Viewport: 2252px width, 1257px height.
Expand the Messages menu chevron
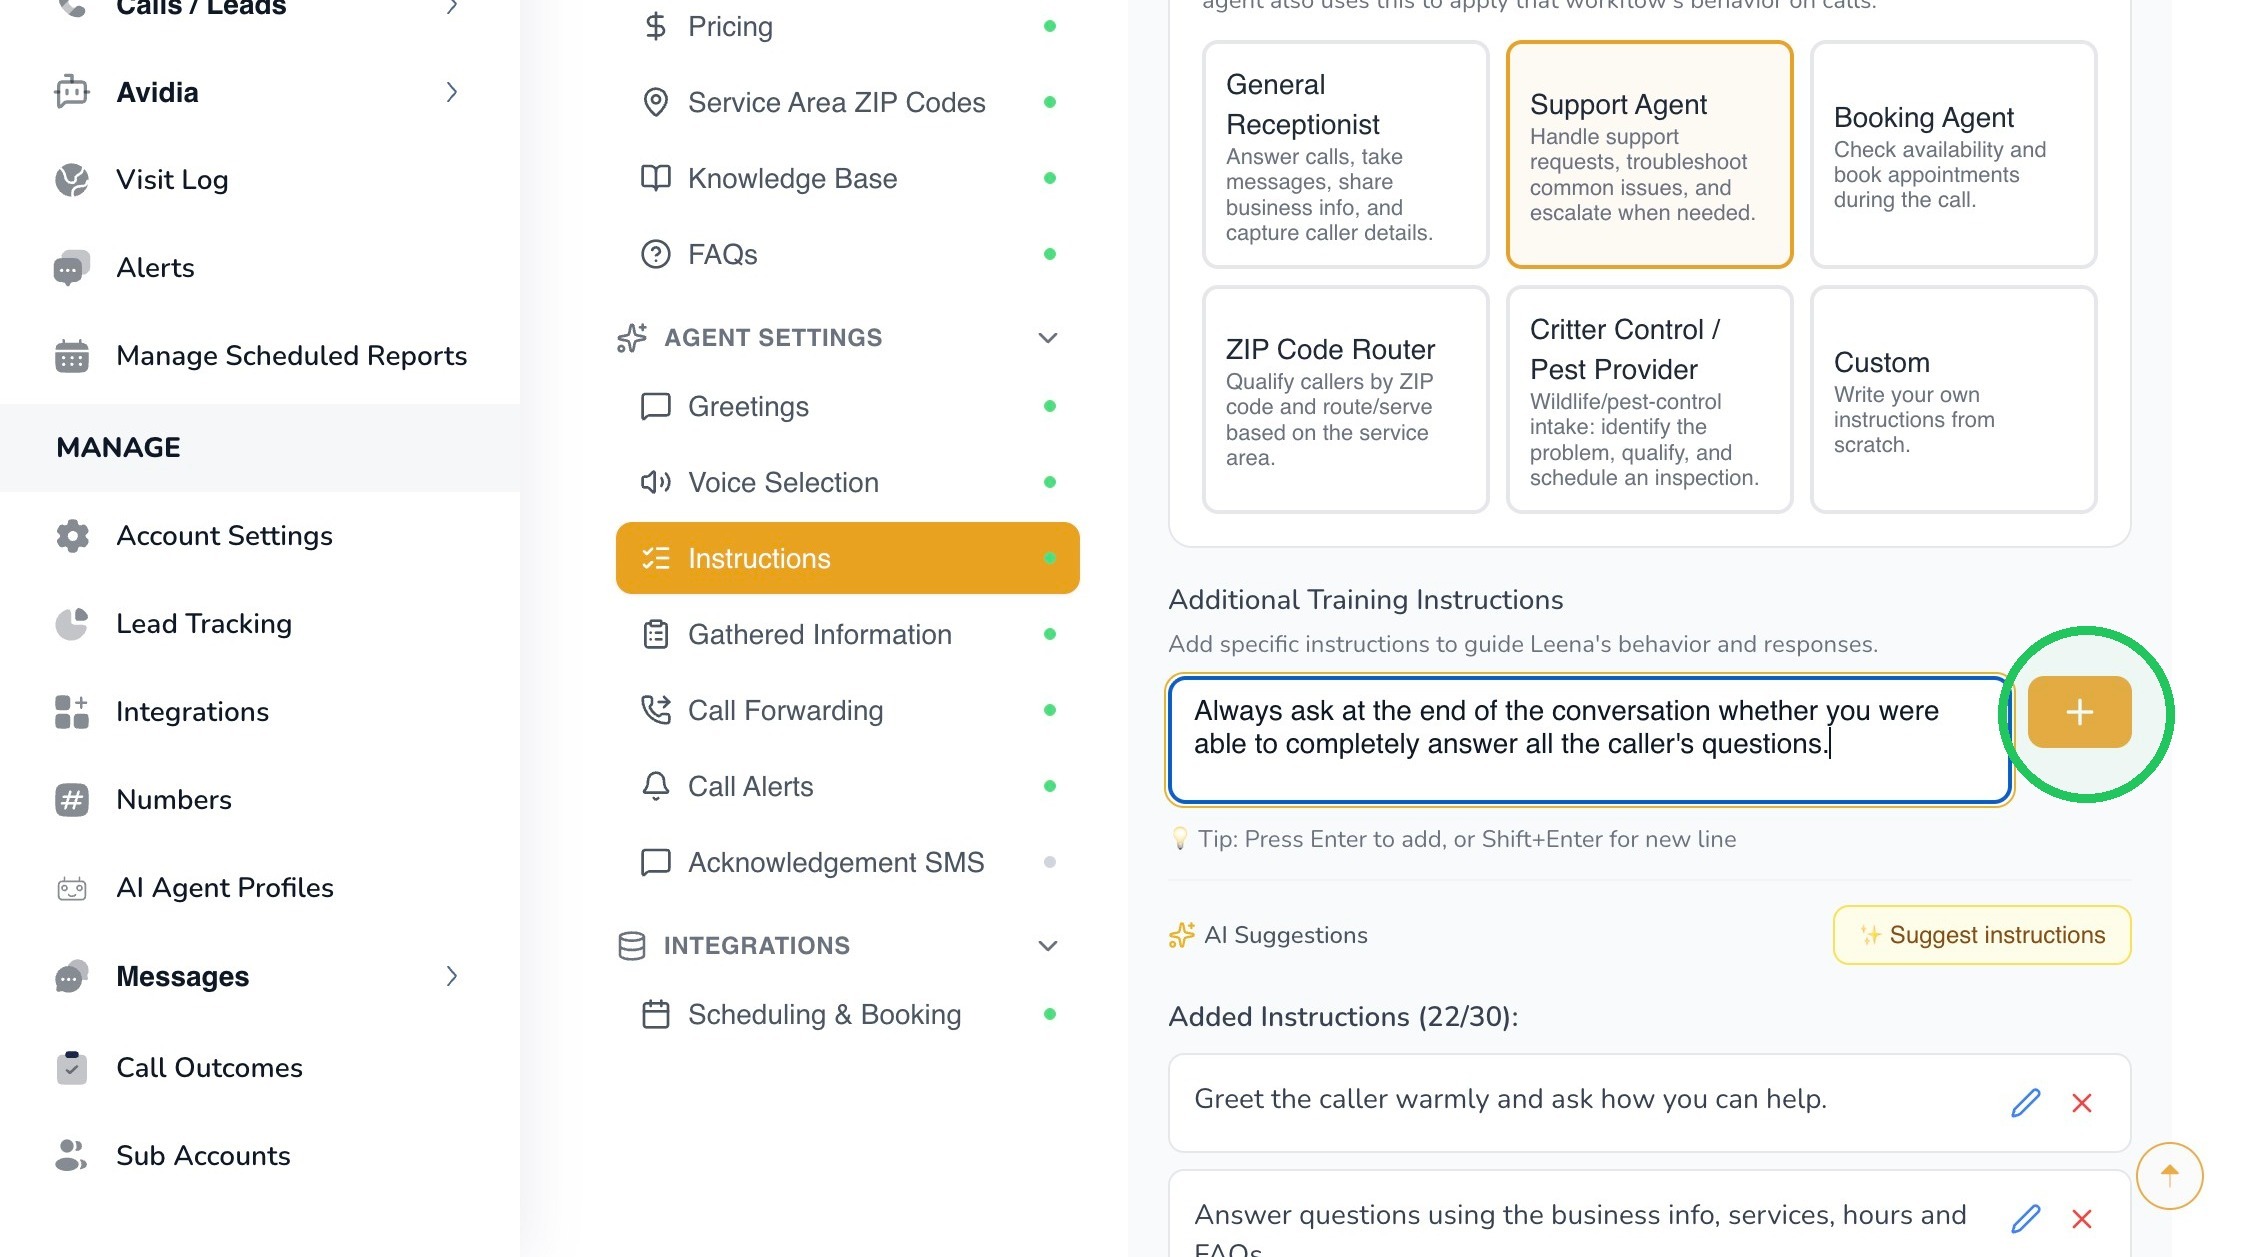[452, 976]
